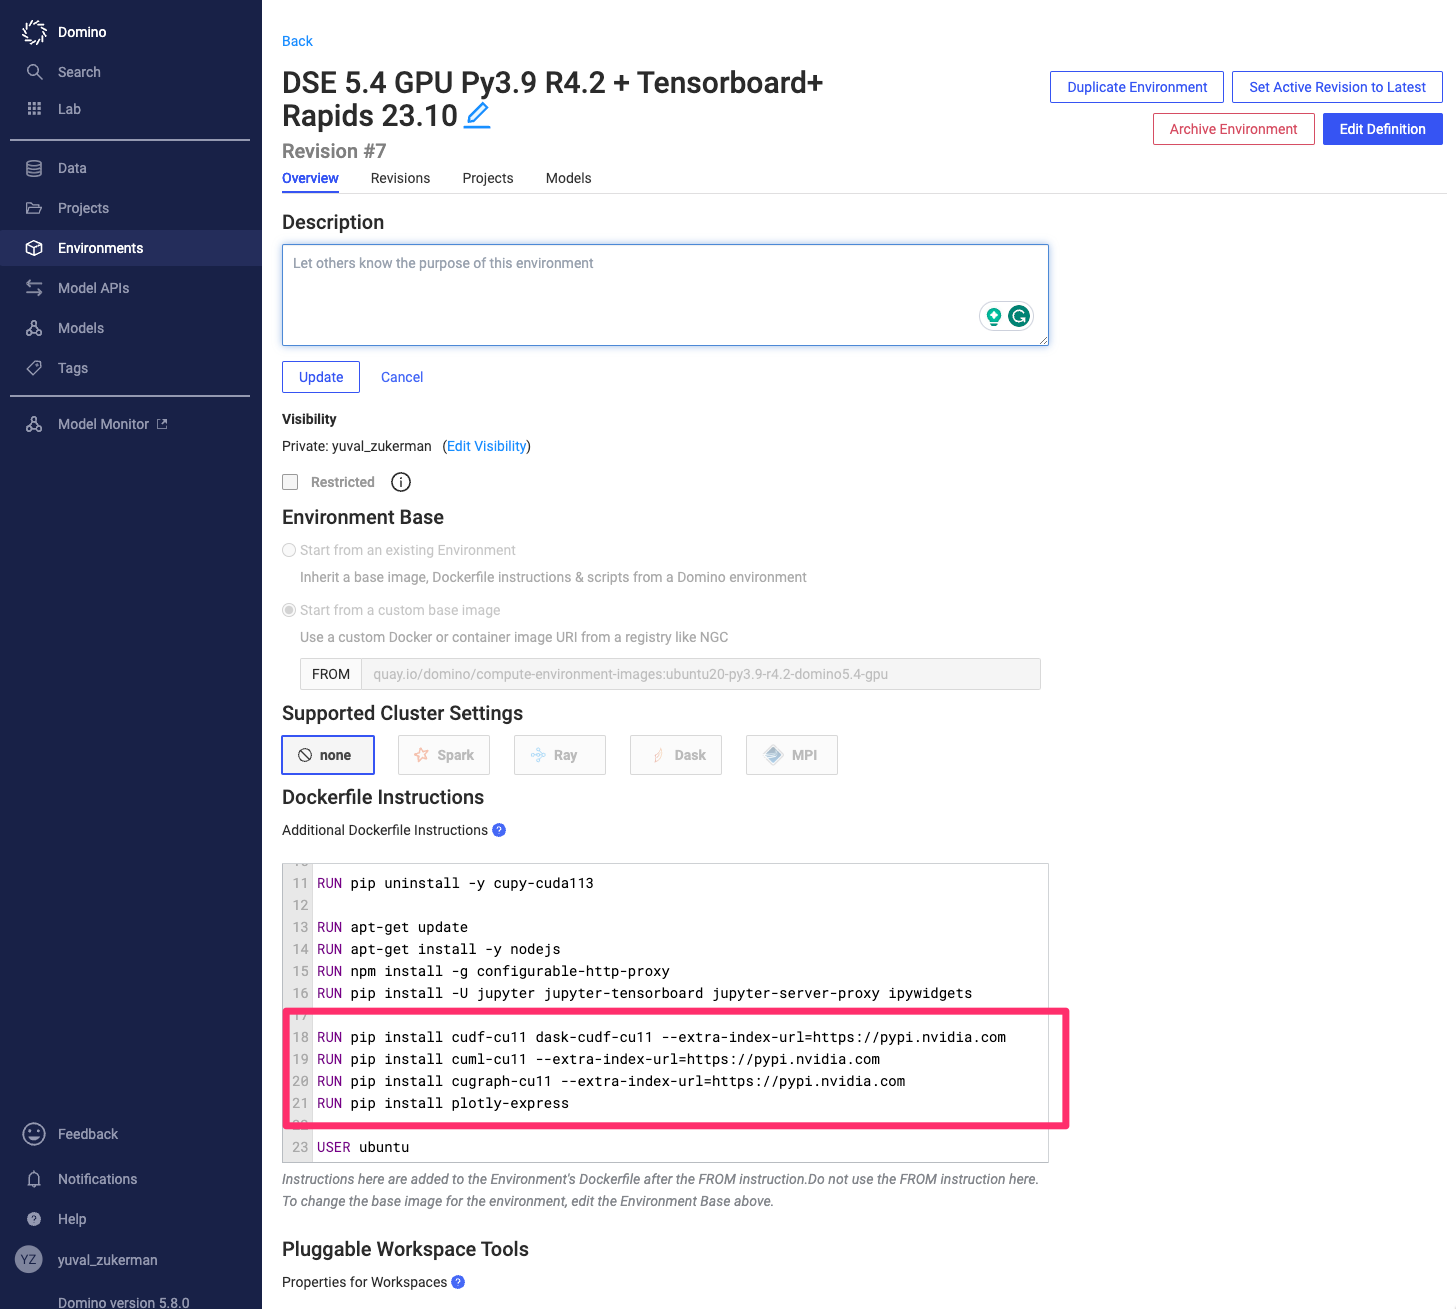1456x1309 pixels.
Task: Click the Feedback smiley icon
Action: pyautogui.click(x=34, y=1134)
